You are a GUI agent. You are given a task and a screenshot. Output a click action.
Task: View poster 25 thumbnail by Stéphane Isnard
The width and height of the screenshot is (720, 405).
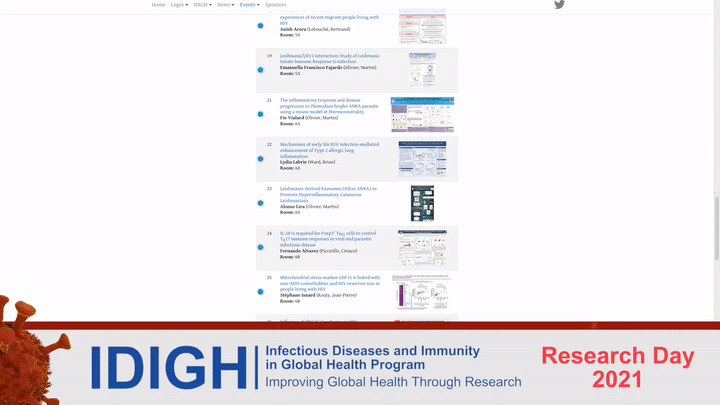click(x=422, y=292)
